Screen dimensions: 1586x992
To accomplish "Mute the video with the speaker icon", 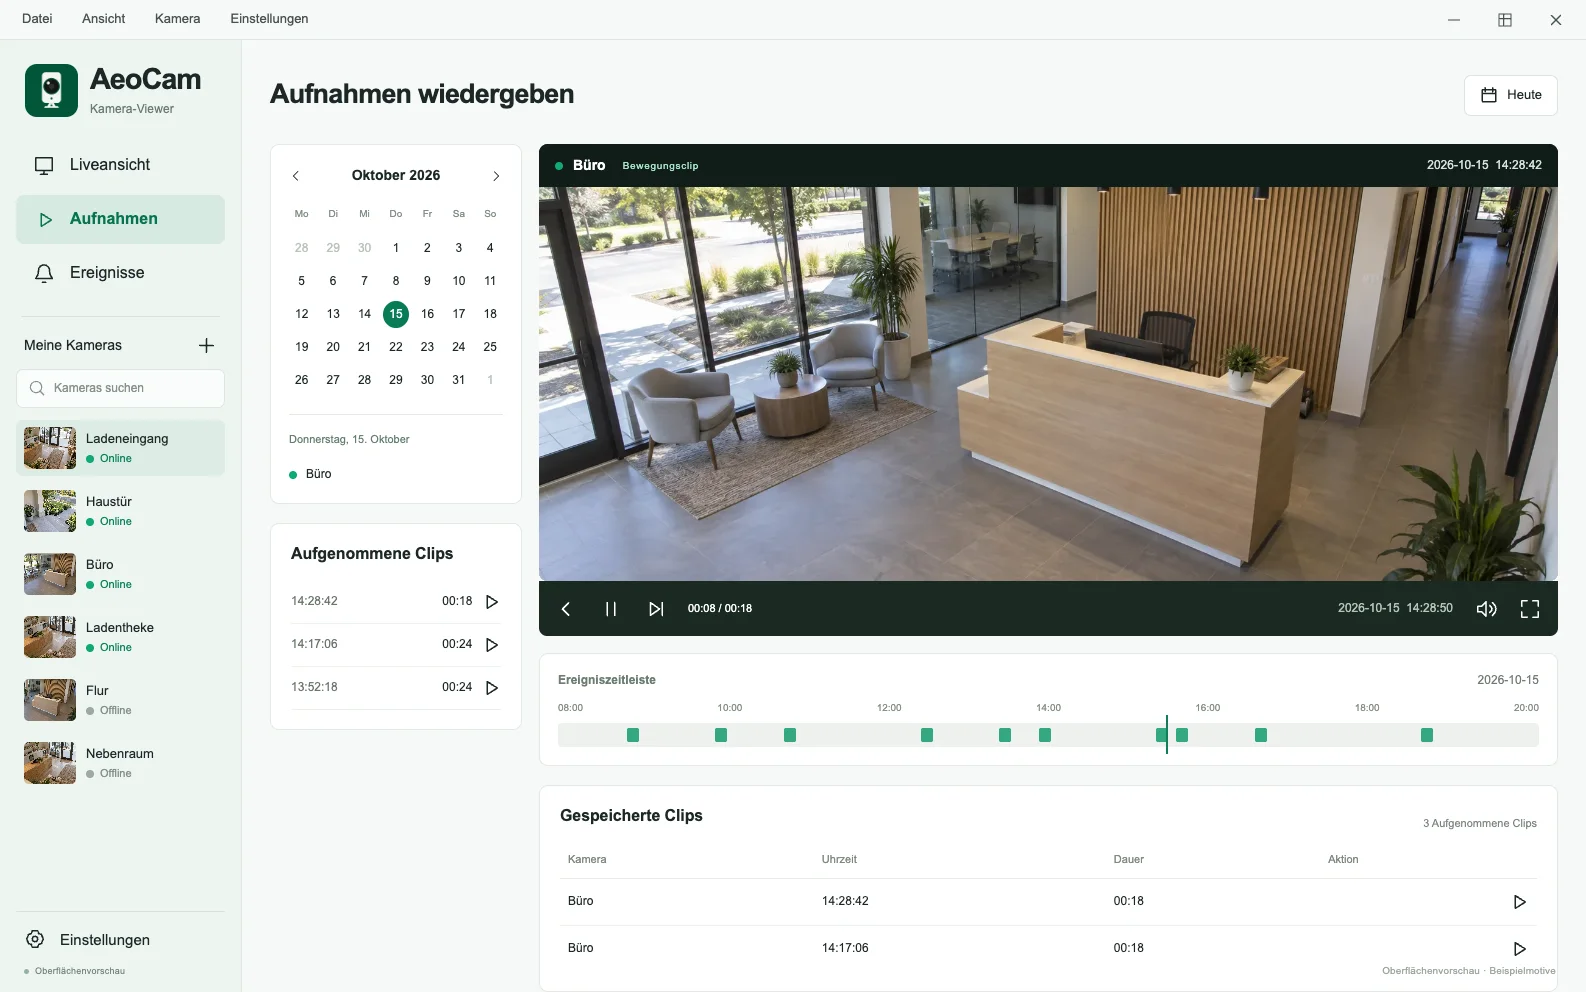I will 1487,609.
